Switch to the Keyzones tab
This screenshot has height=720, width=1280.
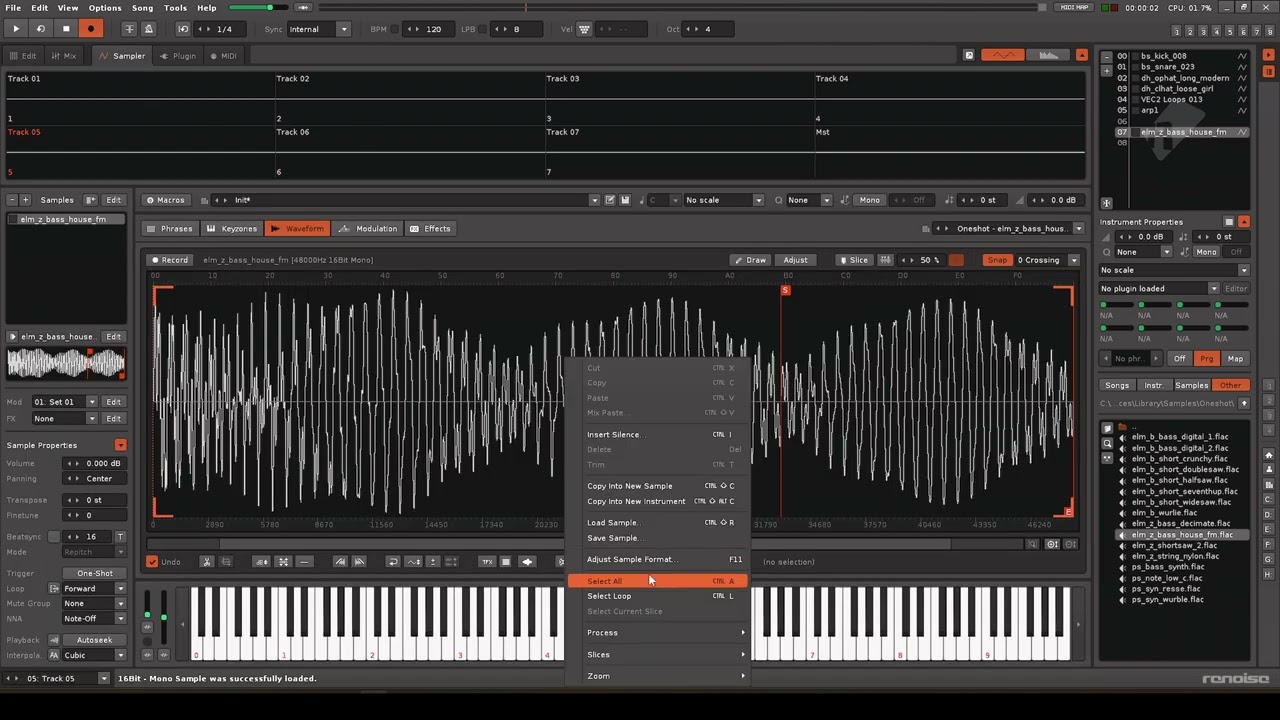coord(232,229)
